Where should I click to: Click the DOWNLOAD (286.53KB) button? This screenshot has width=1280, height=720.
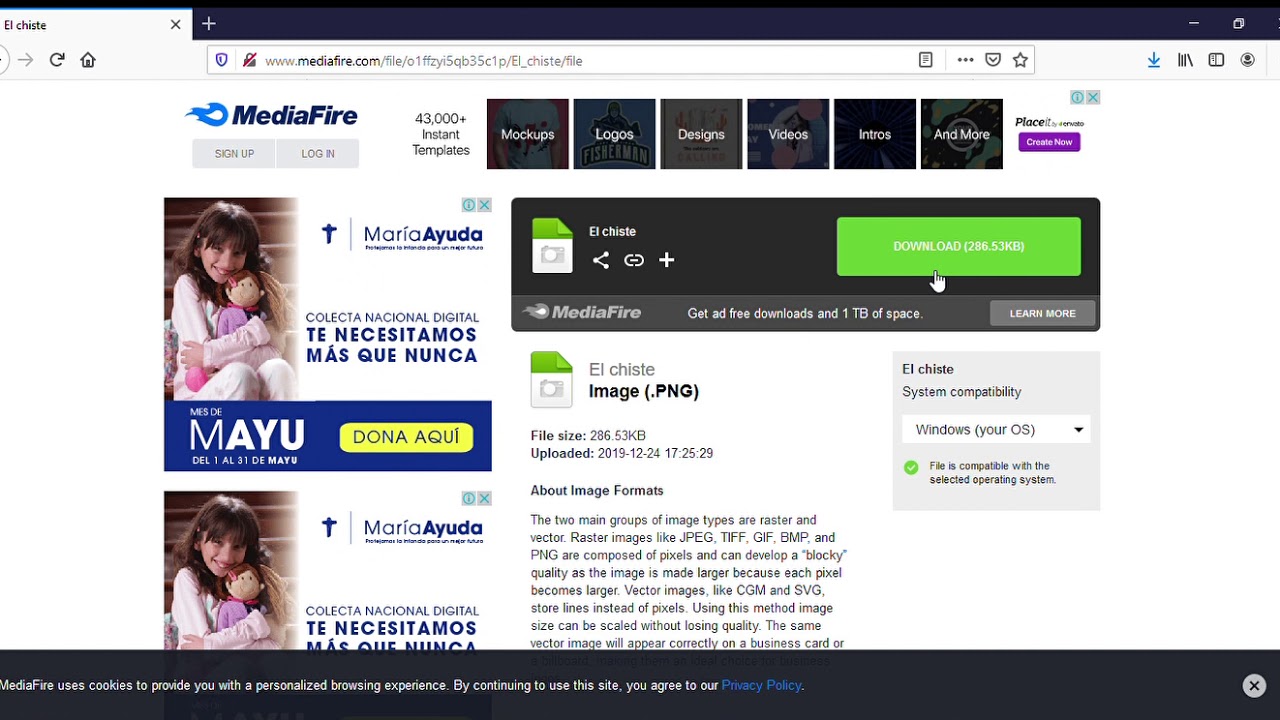(x=958, y=246)
